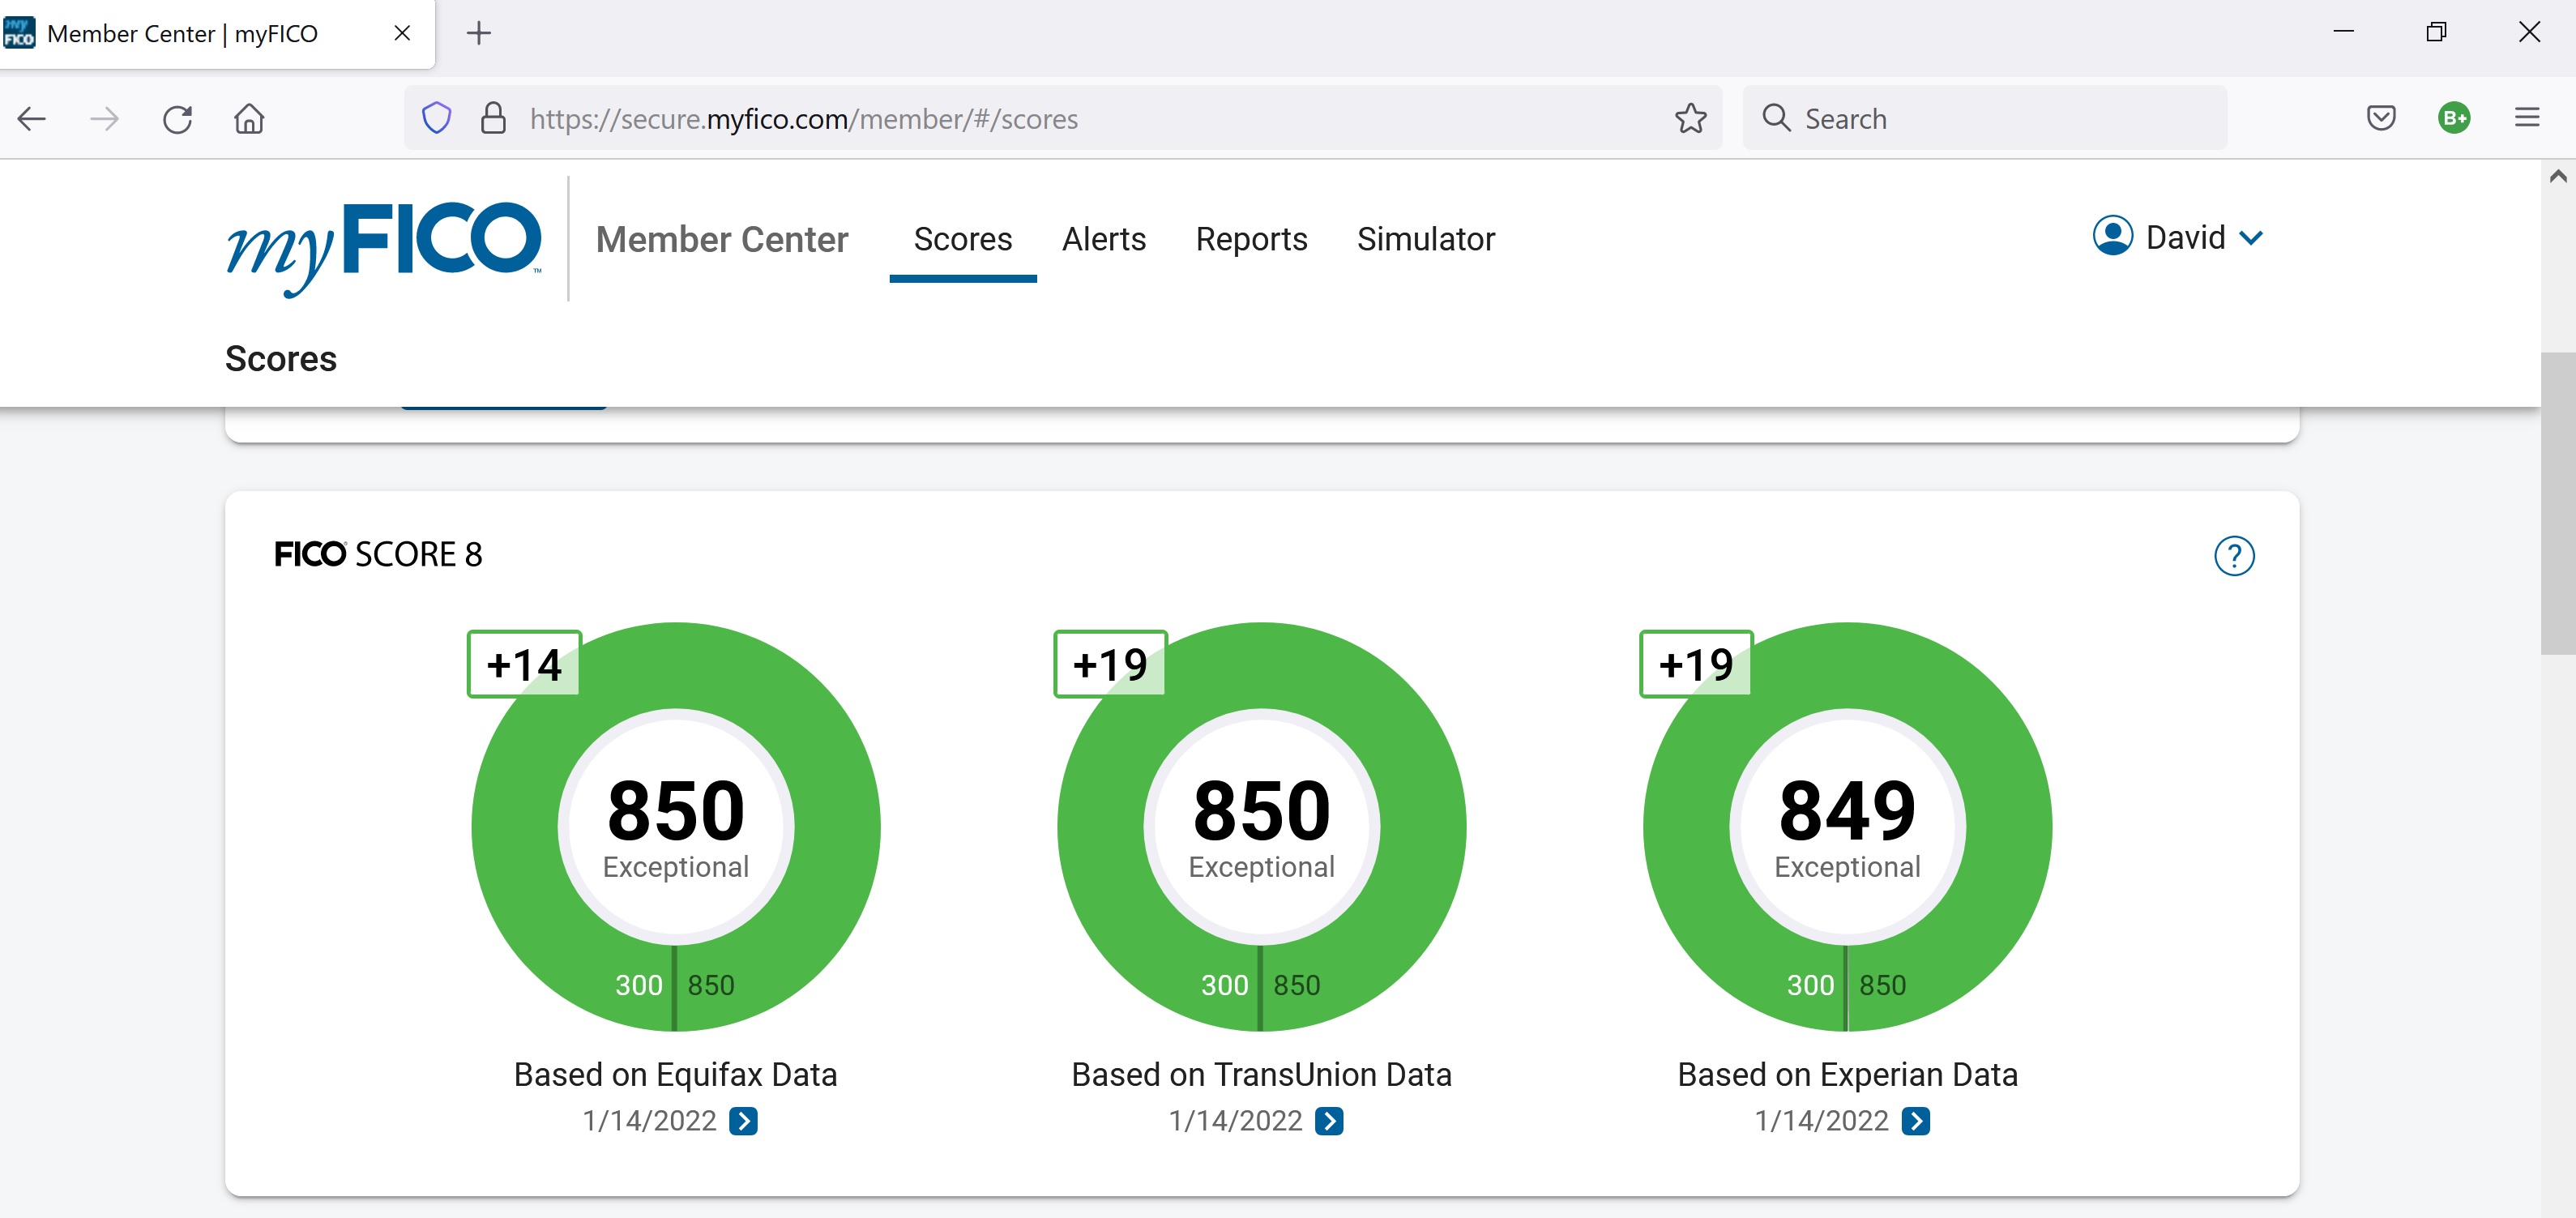This screenshot has width=2576, height=1218.
Task: Close the browser window
Action: (x=2529, y=32)
